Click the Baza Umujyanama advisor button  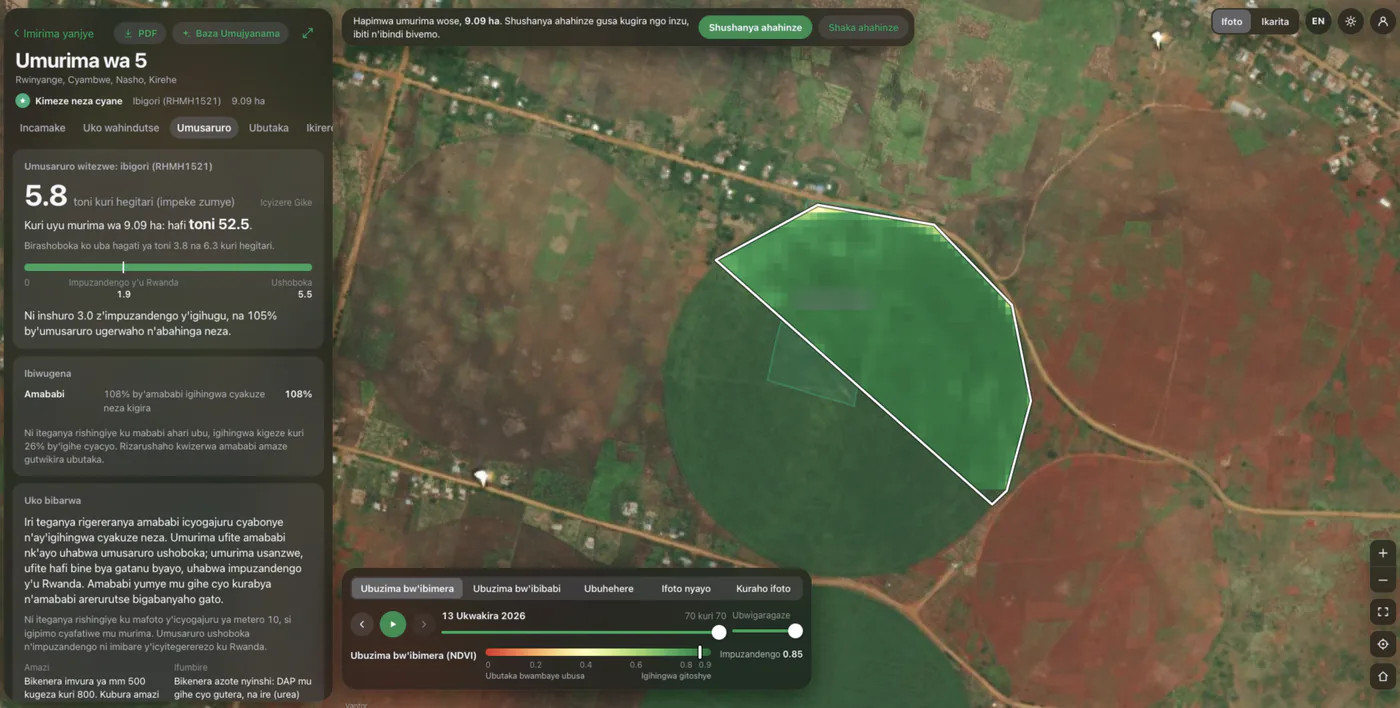(230, 33)
